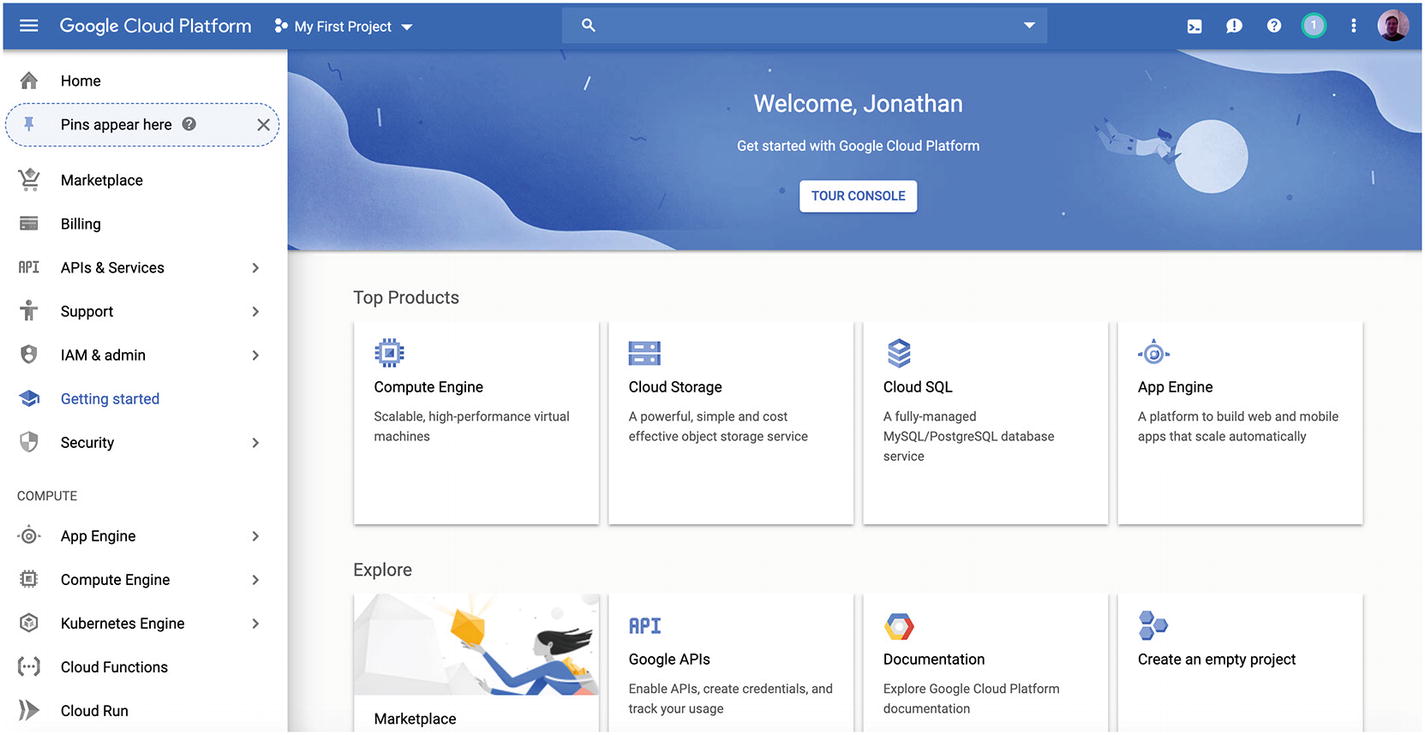Click the search magnifier icon
The image size is (1425, 735).
point(588,26)
